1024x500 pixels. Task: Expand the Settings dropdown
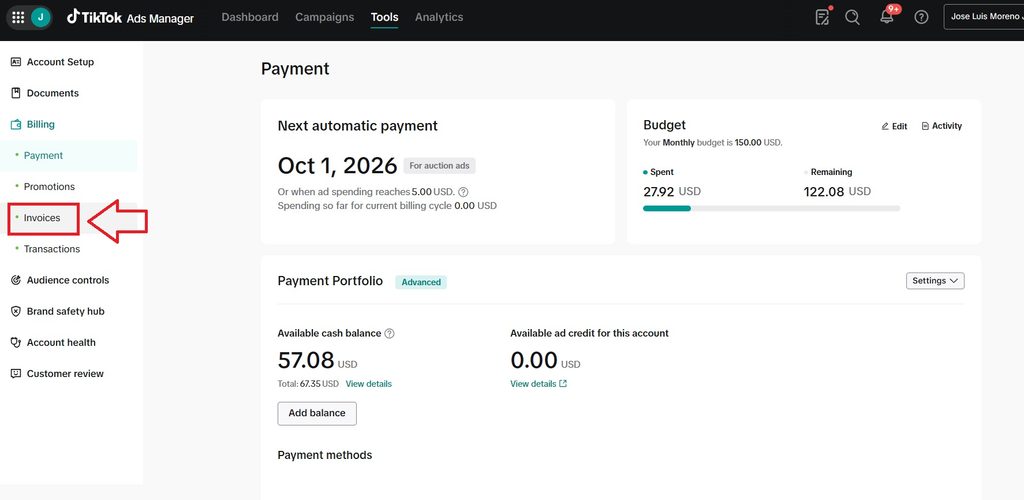click(x=935, y=281)
